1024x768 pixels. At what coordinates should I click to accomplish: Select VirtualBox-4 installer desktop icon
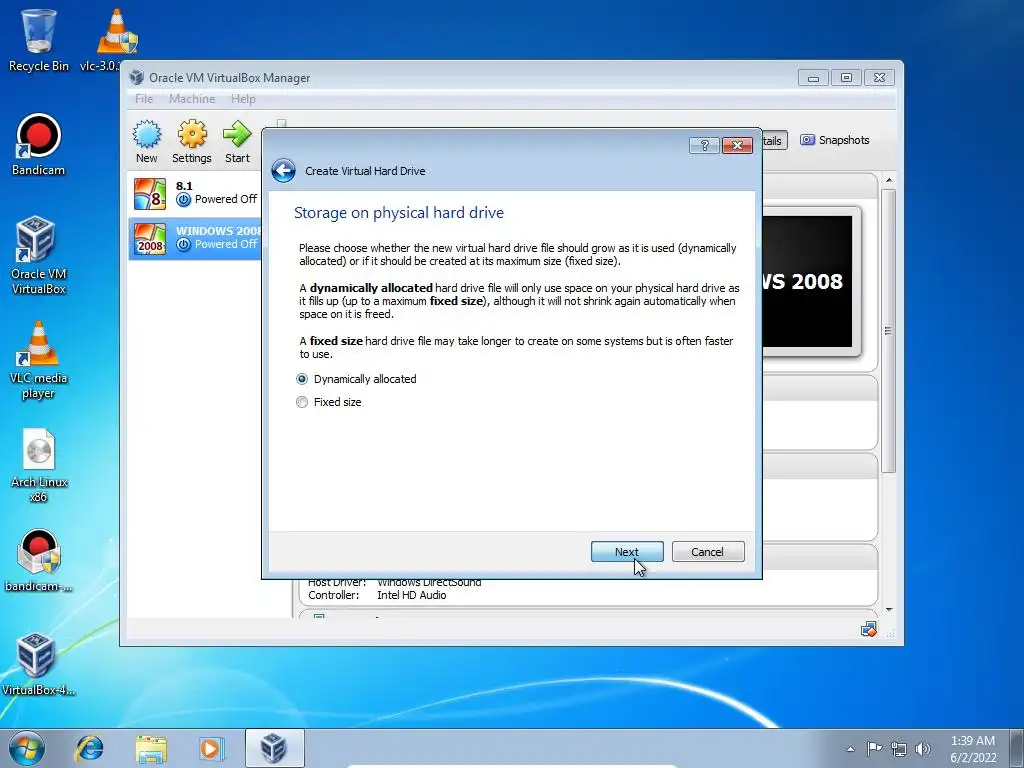click(38, 664)
